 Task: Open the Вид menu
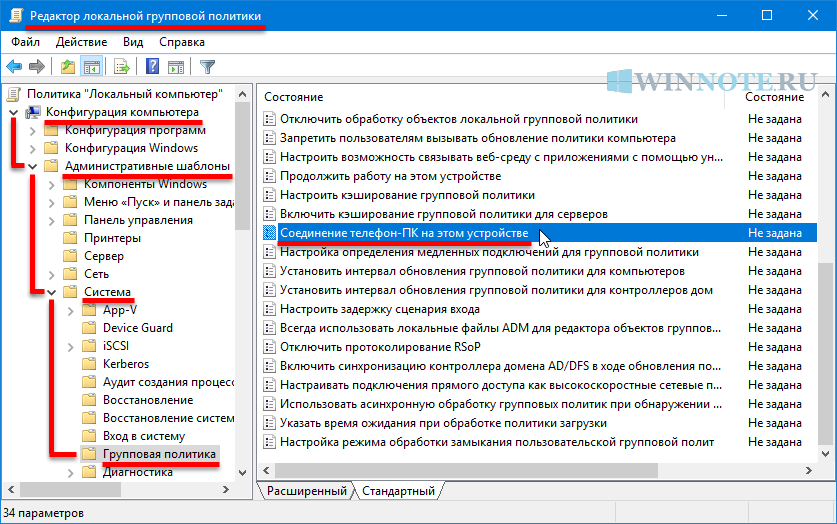(x=133, y=42)
